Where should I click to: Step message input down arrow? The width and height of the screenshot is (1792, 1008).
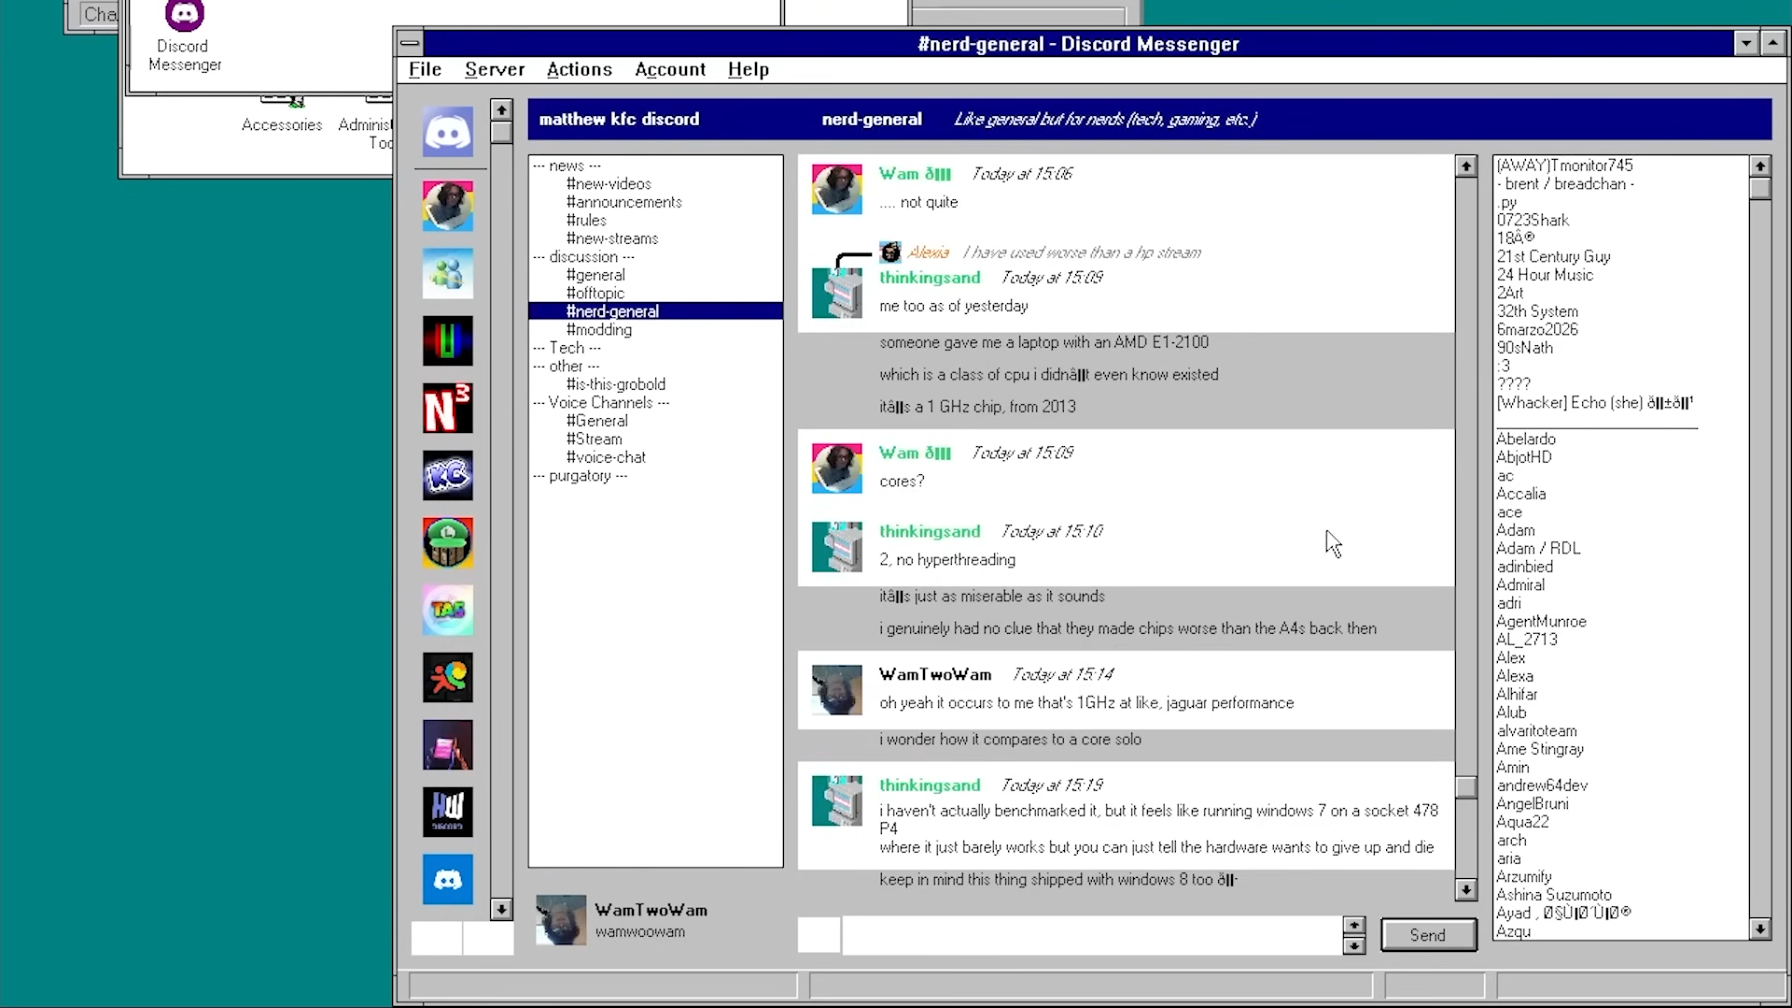[1354, 945]
